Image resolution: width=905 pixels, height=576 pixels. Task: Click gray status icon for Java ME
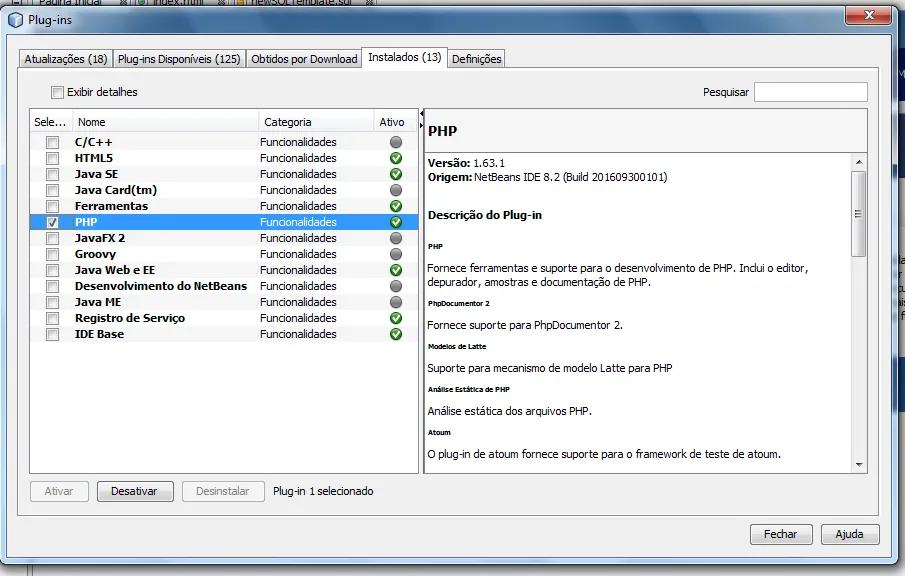[396, 302]
